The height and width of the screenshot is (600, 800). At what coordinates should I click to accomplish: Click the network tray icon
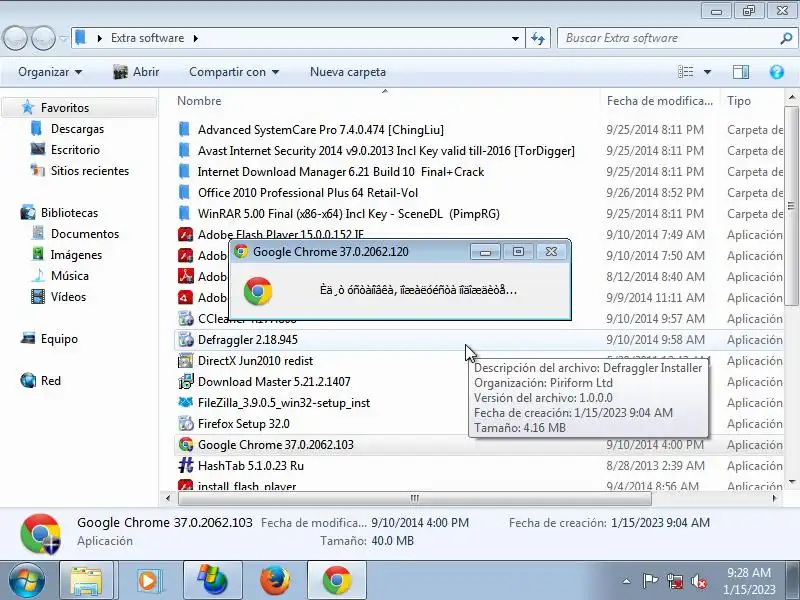(674, 581)
